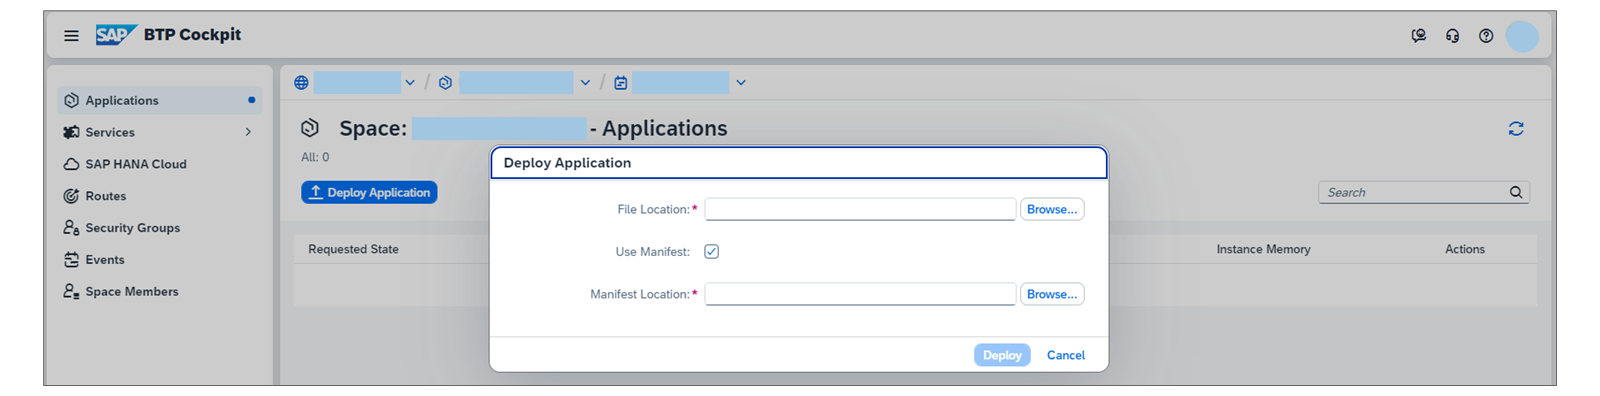Open the user profile avatar

[1522, 36]
